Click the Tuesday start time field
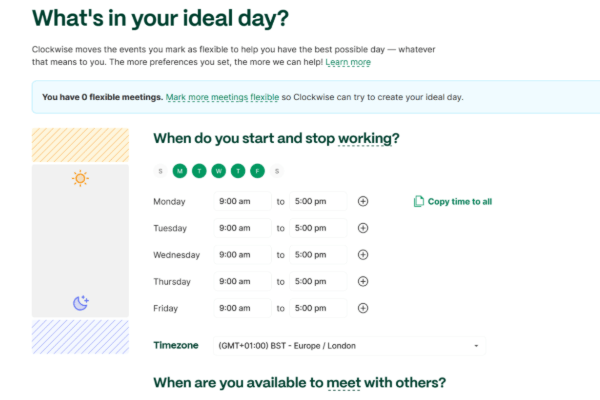The height and width of the screenshot is (400, 600). [x=242, y=228]
